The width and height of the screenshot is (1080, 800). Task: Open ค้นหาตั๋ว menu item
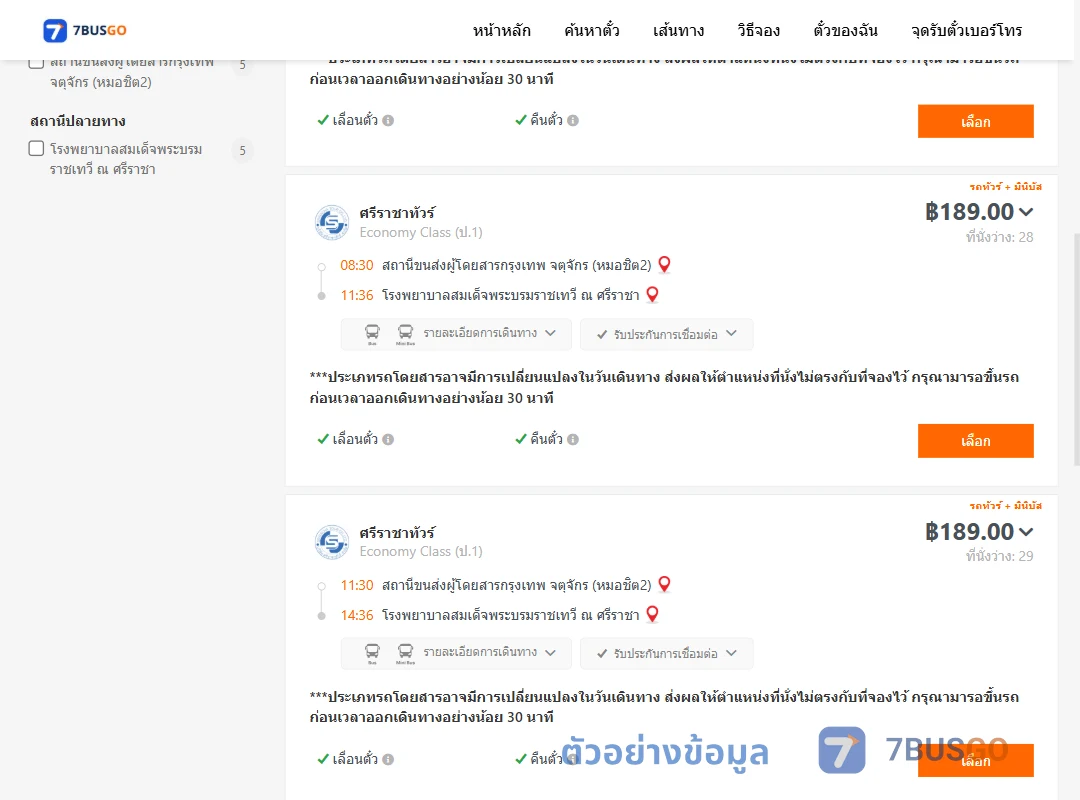pyautogui.click(x=592, y=30)
